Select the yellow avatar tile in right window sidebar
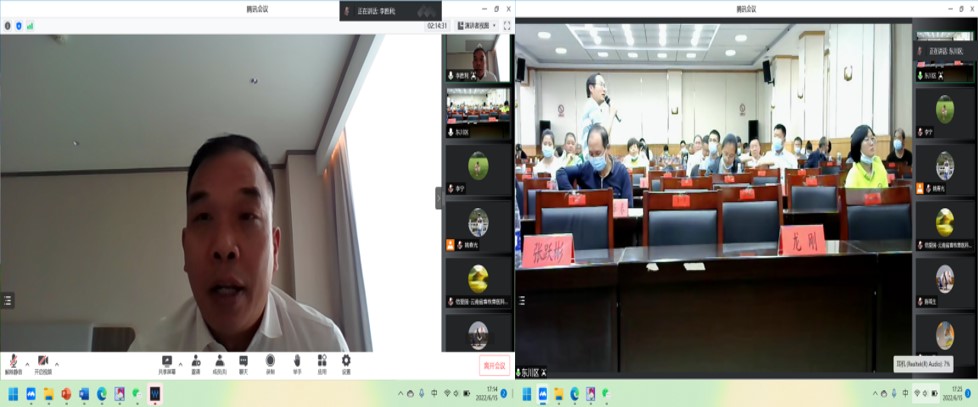Viewport: 978px width, 407px height. click(x=945, y=226)
